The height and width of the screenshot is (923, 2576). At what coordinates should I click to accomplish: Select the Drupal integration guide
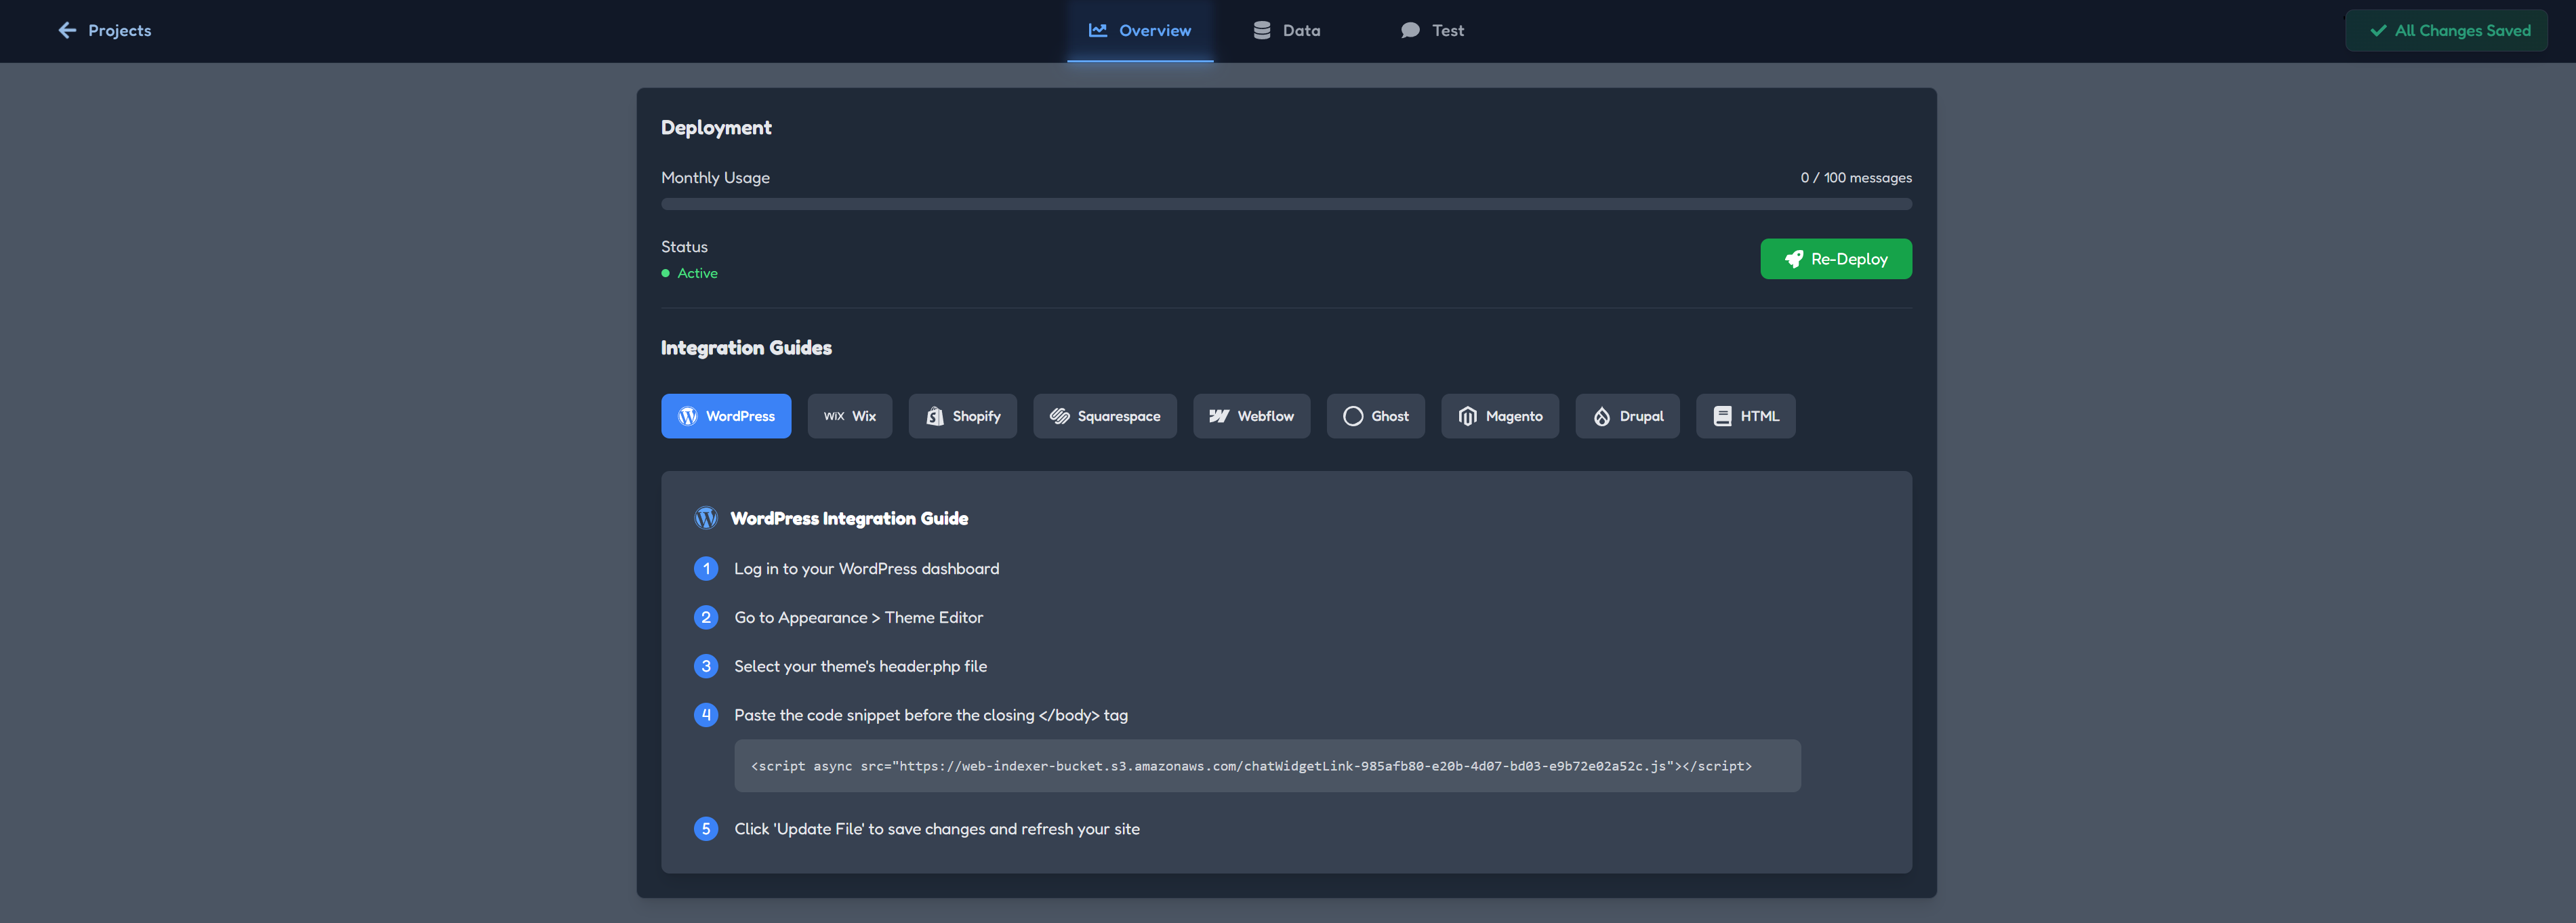(1627, 416)
